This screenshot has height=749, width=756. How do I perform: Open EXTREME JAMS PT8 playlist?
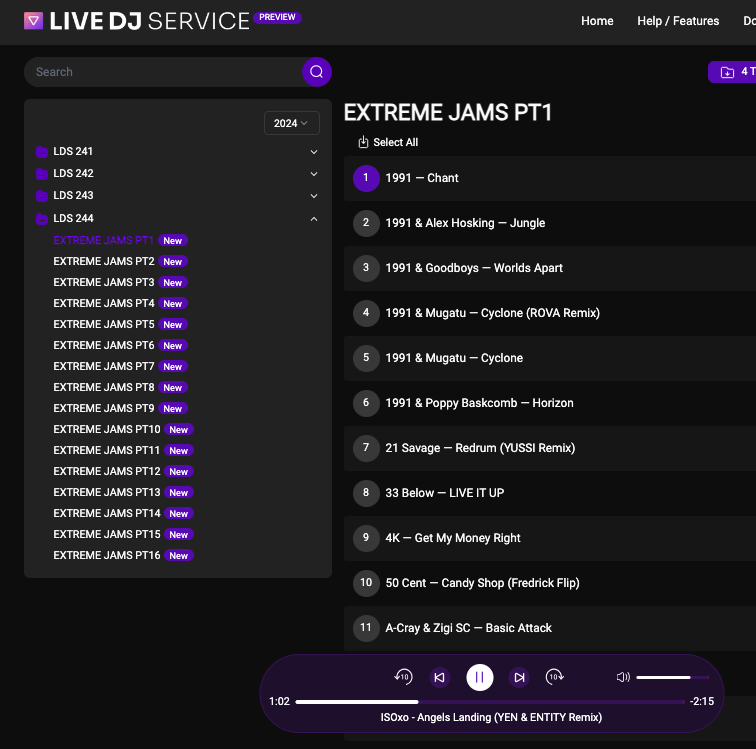(104, 387)
